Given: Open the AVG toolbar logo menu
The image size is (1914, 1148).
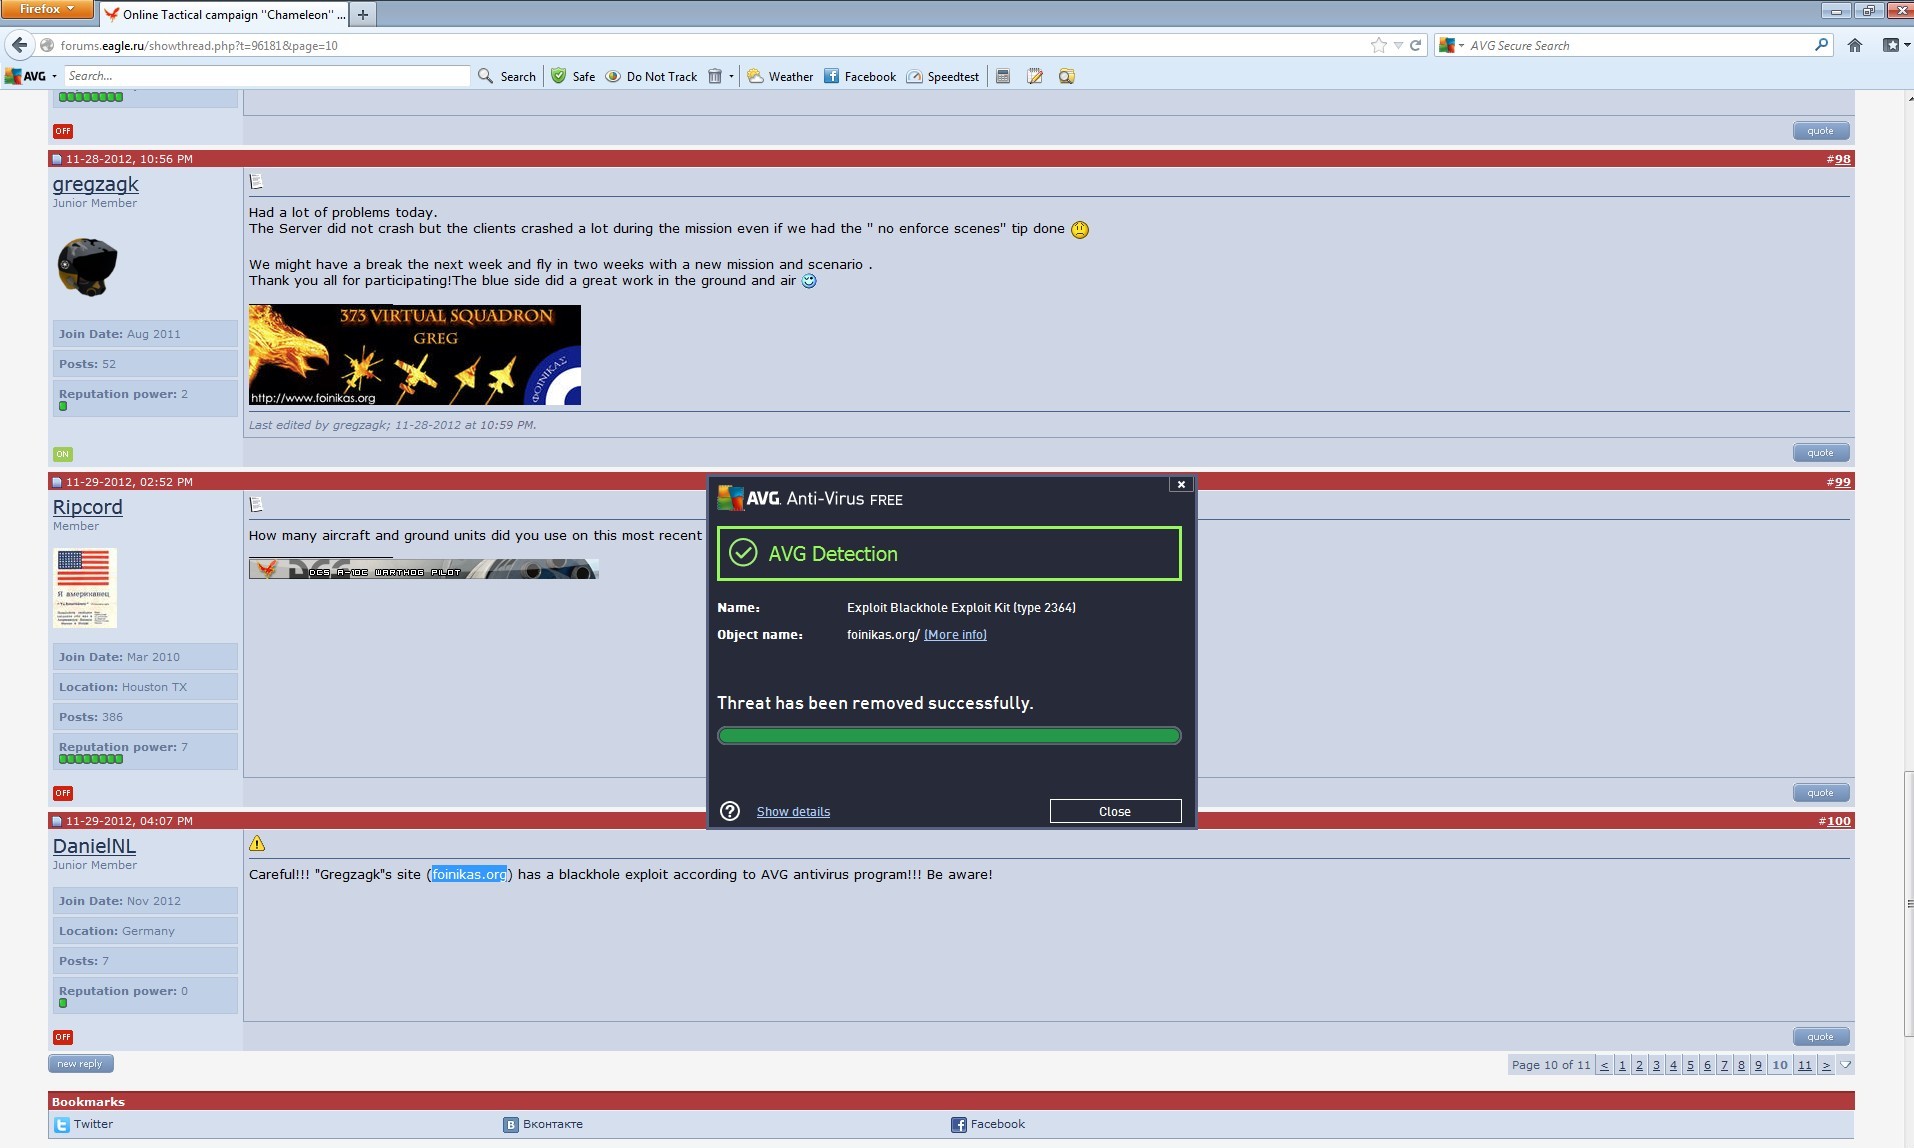Looking at the screenshot, I should pos(31,76).
